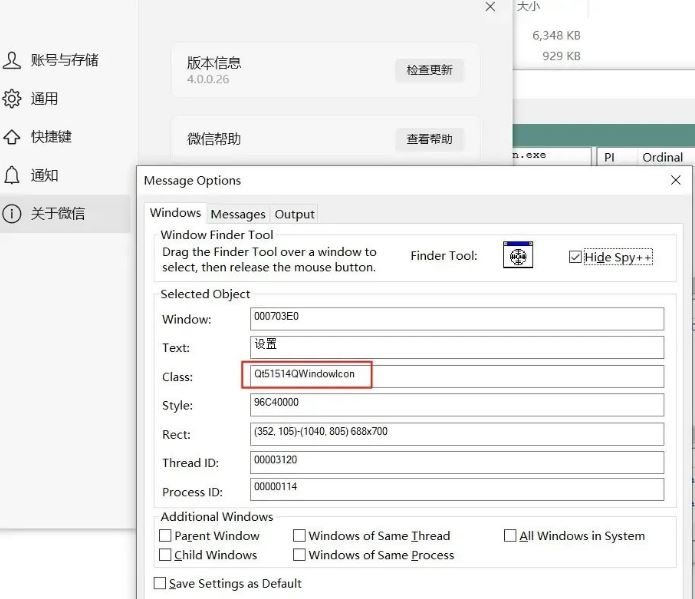Click the account and storage person icon

12,60
